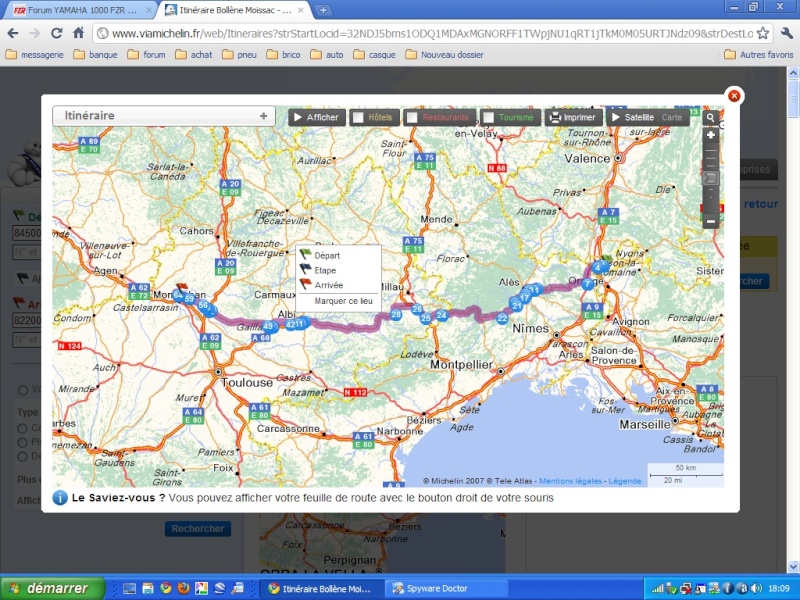Click route waypoint marker 49 near Gaillac
800x600 pixels.
268,327
